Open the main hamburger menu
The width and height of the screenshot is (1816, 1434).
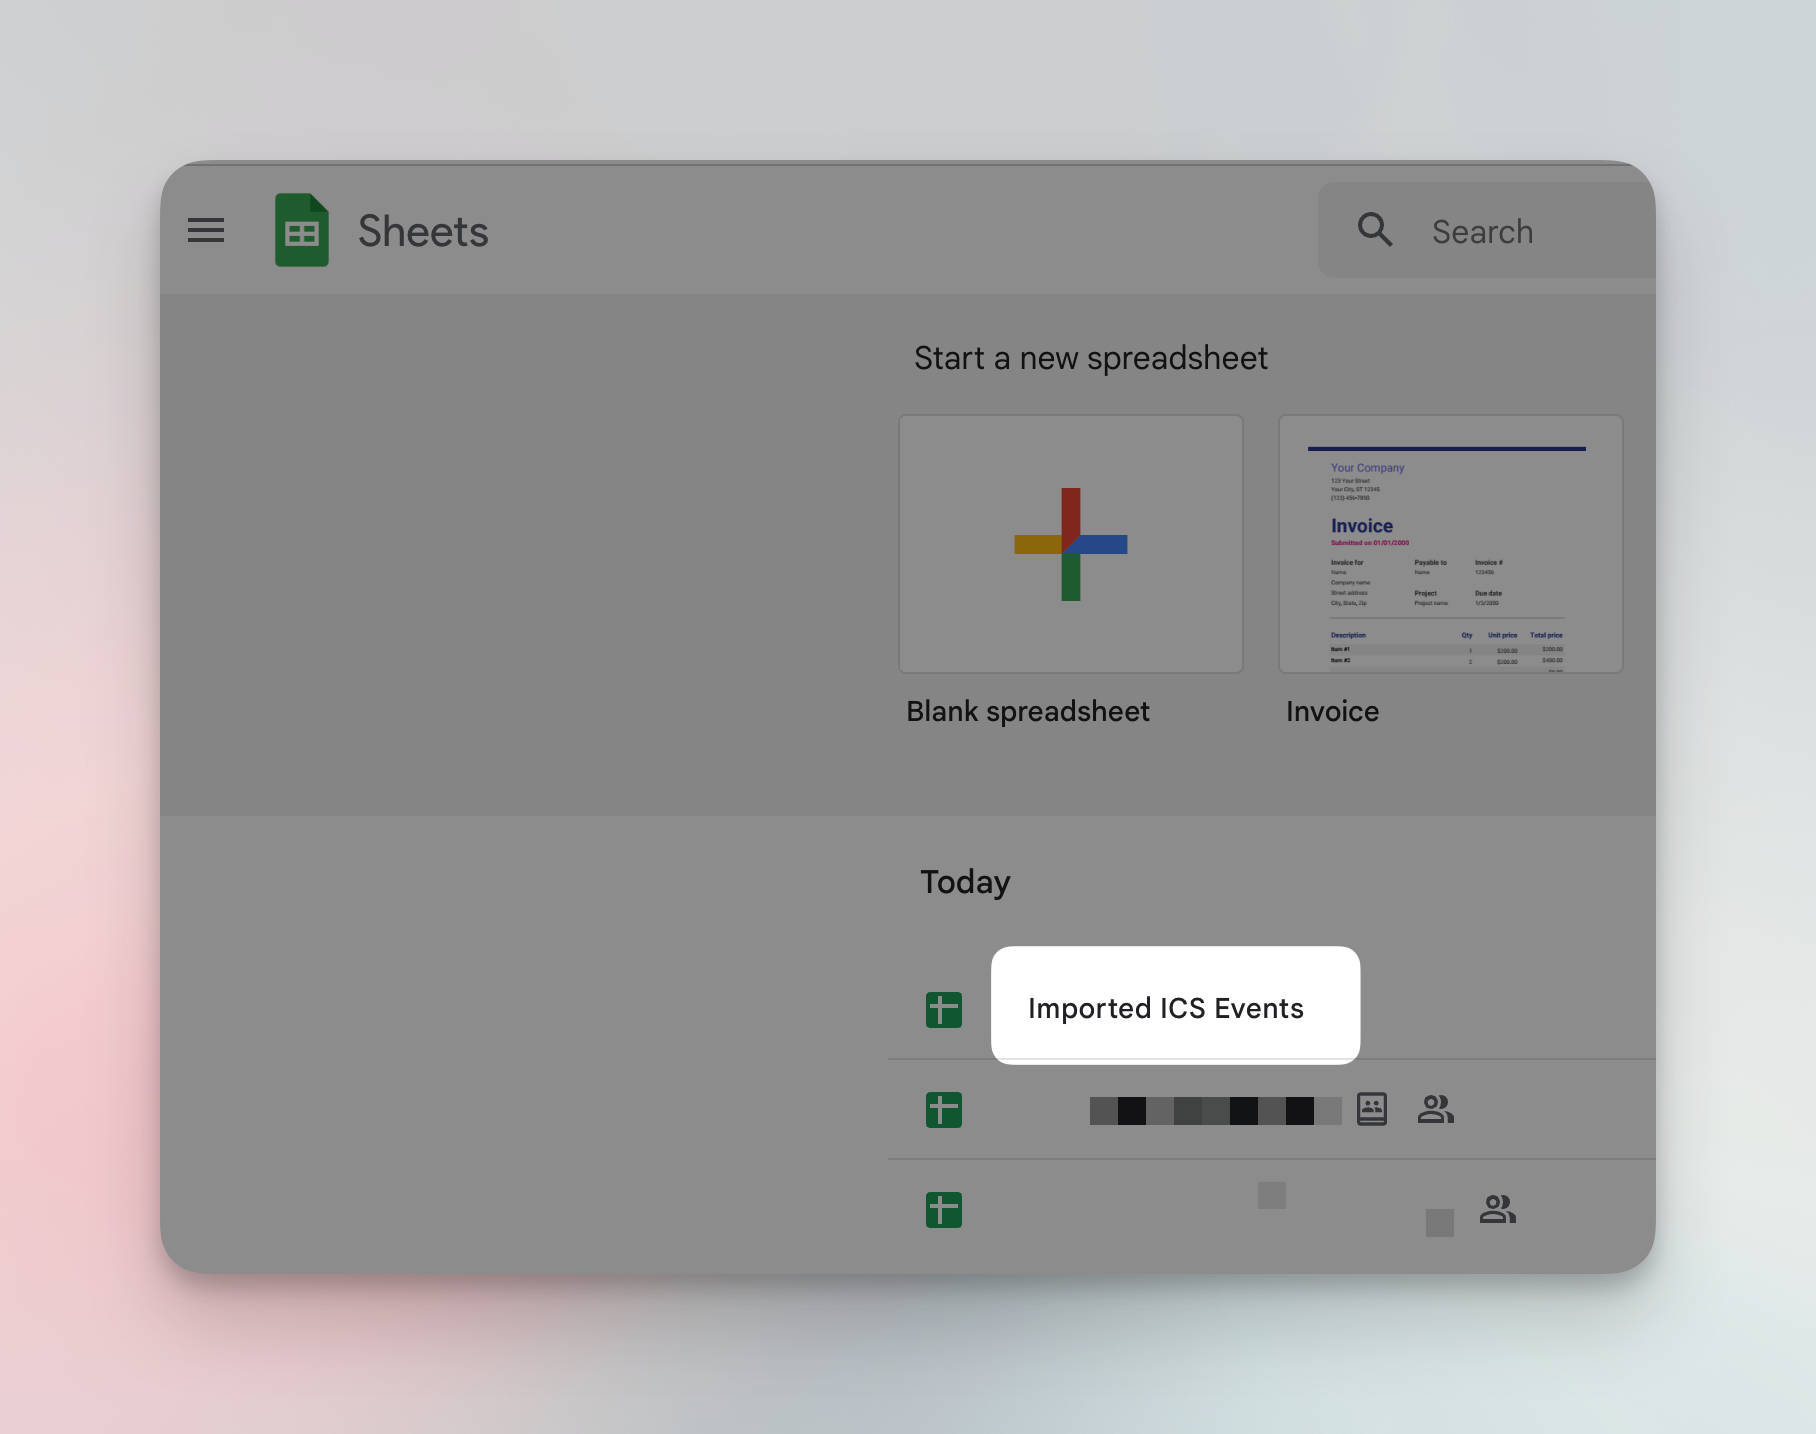pyautogui.click(x=206, y=231)
